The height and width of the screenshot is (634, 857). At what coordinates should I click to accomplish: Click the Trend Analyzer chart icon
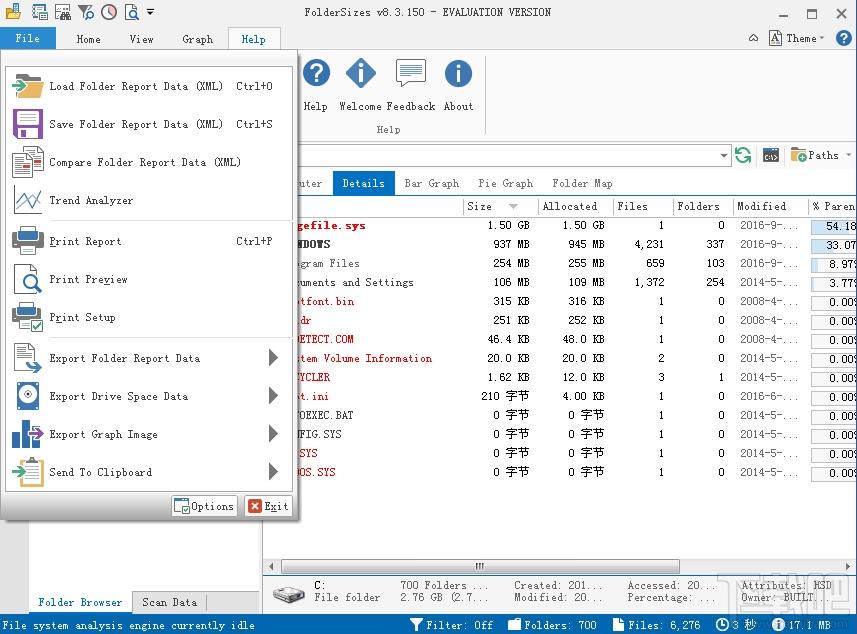click(27, 200)
